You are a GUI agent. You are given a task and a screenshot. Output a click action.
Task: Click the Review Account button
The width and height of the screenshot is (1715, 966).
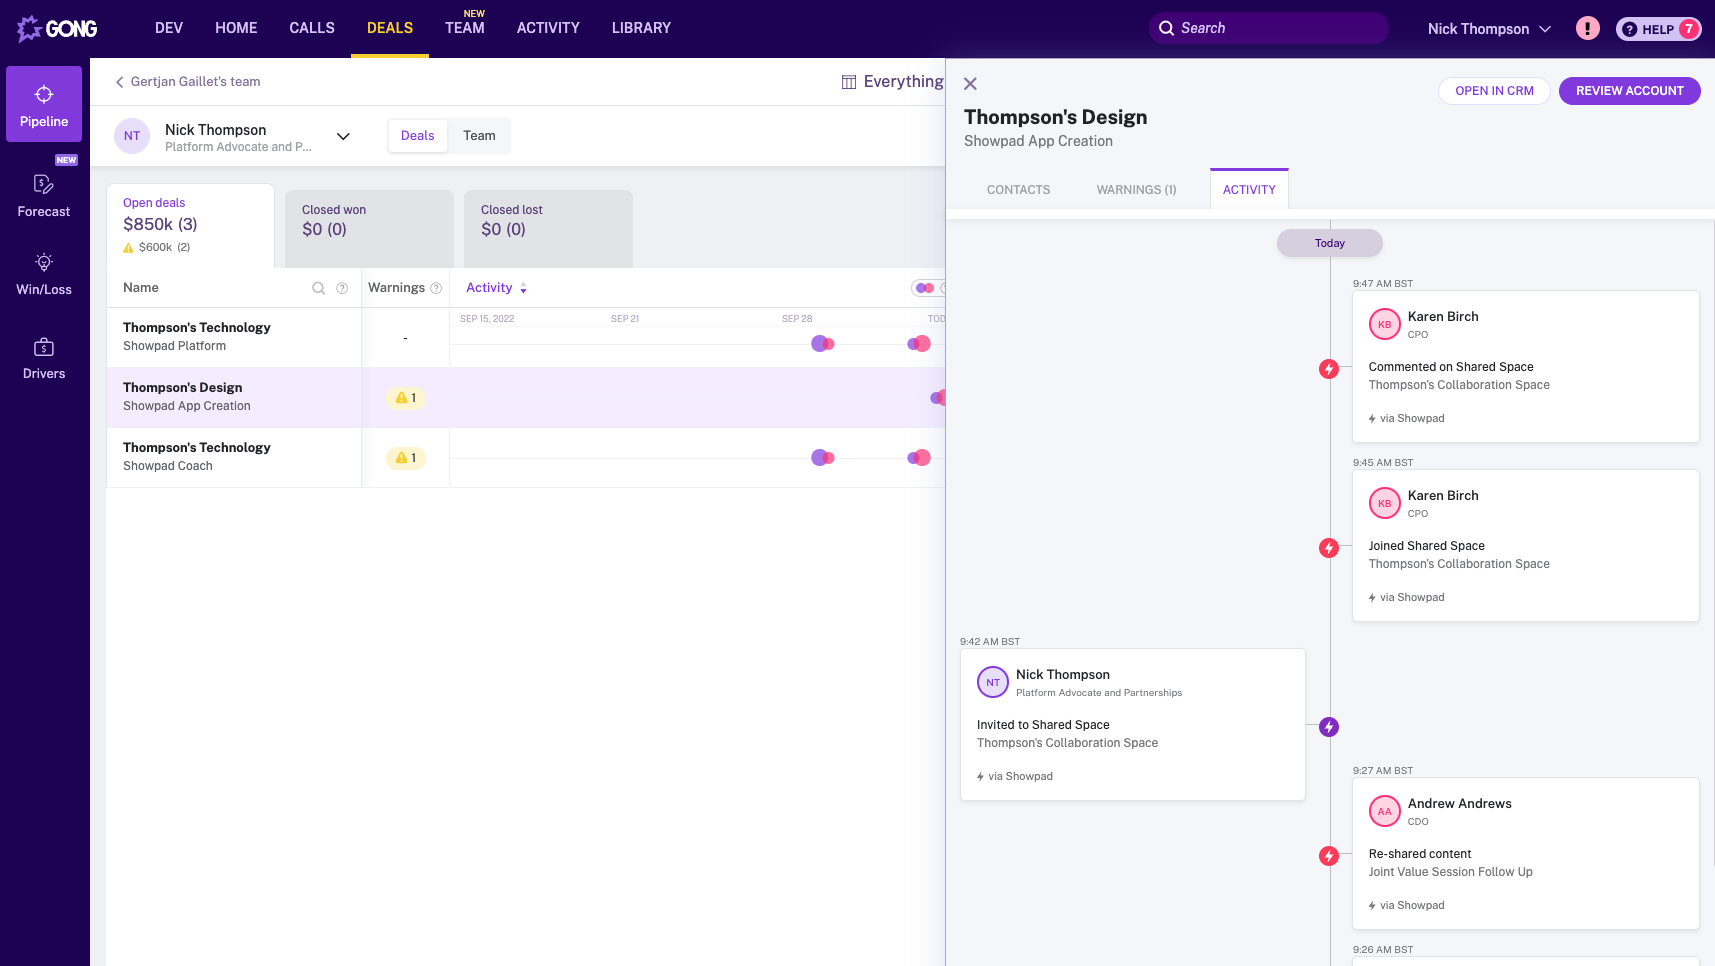tap(1629, 91)
